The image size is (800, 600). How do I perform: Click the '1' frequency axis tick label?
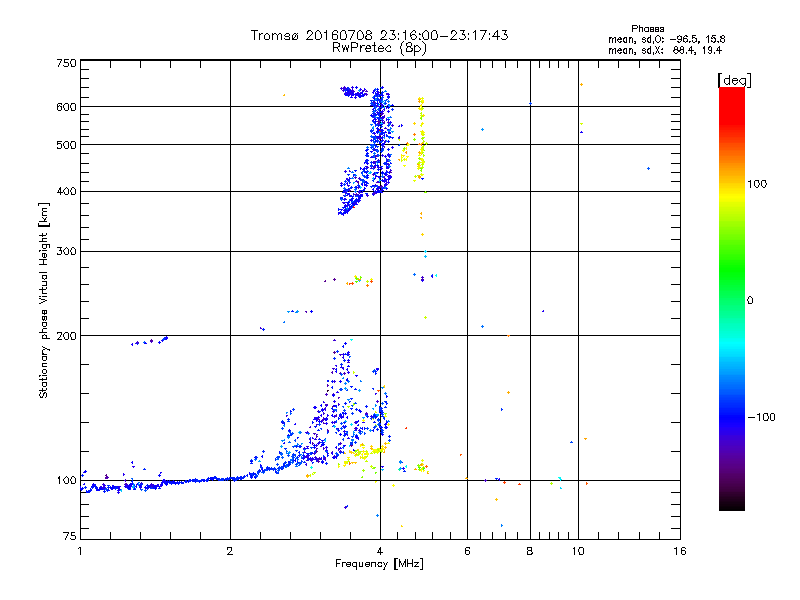[80, 551]
